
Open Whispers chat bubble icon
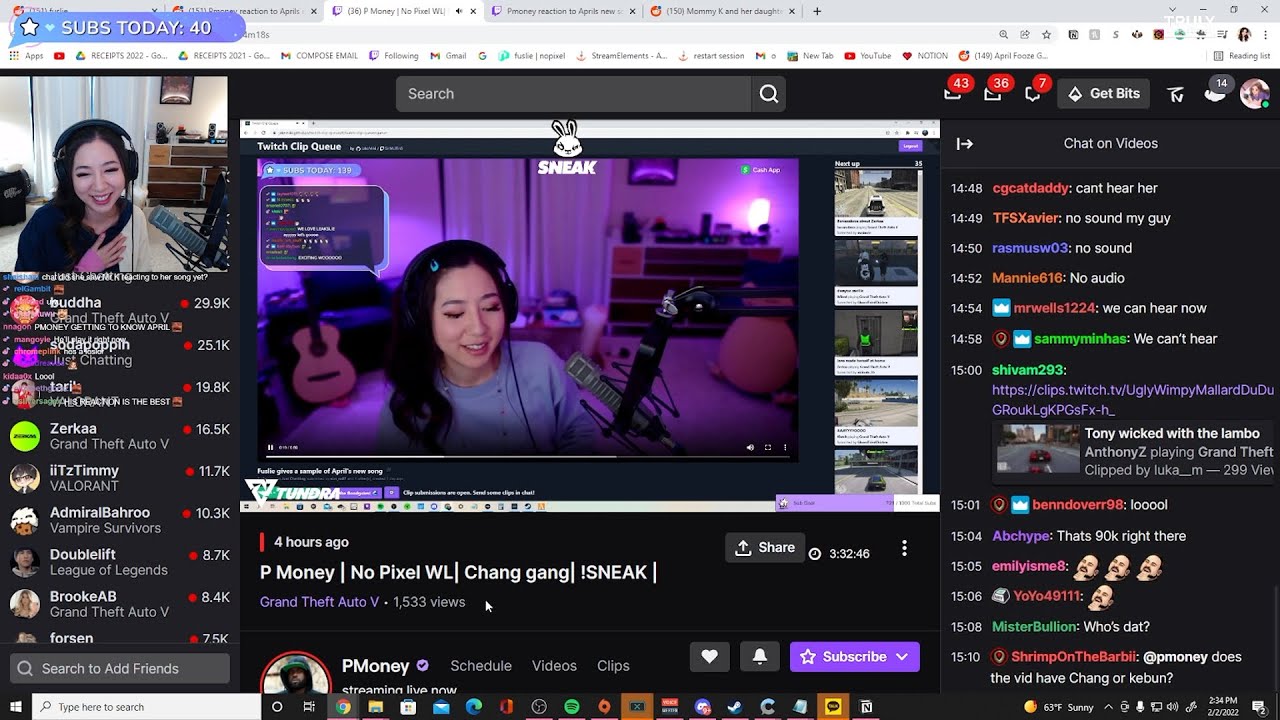point(1033,93)
